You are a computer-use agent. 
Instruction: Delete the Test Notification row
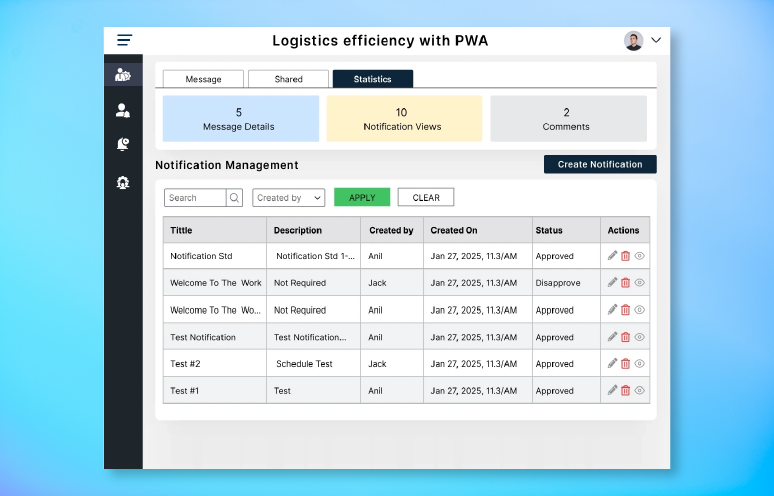(625, 337)
